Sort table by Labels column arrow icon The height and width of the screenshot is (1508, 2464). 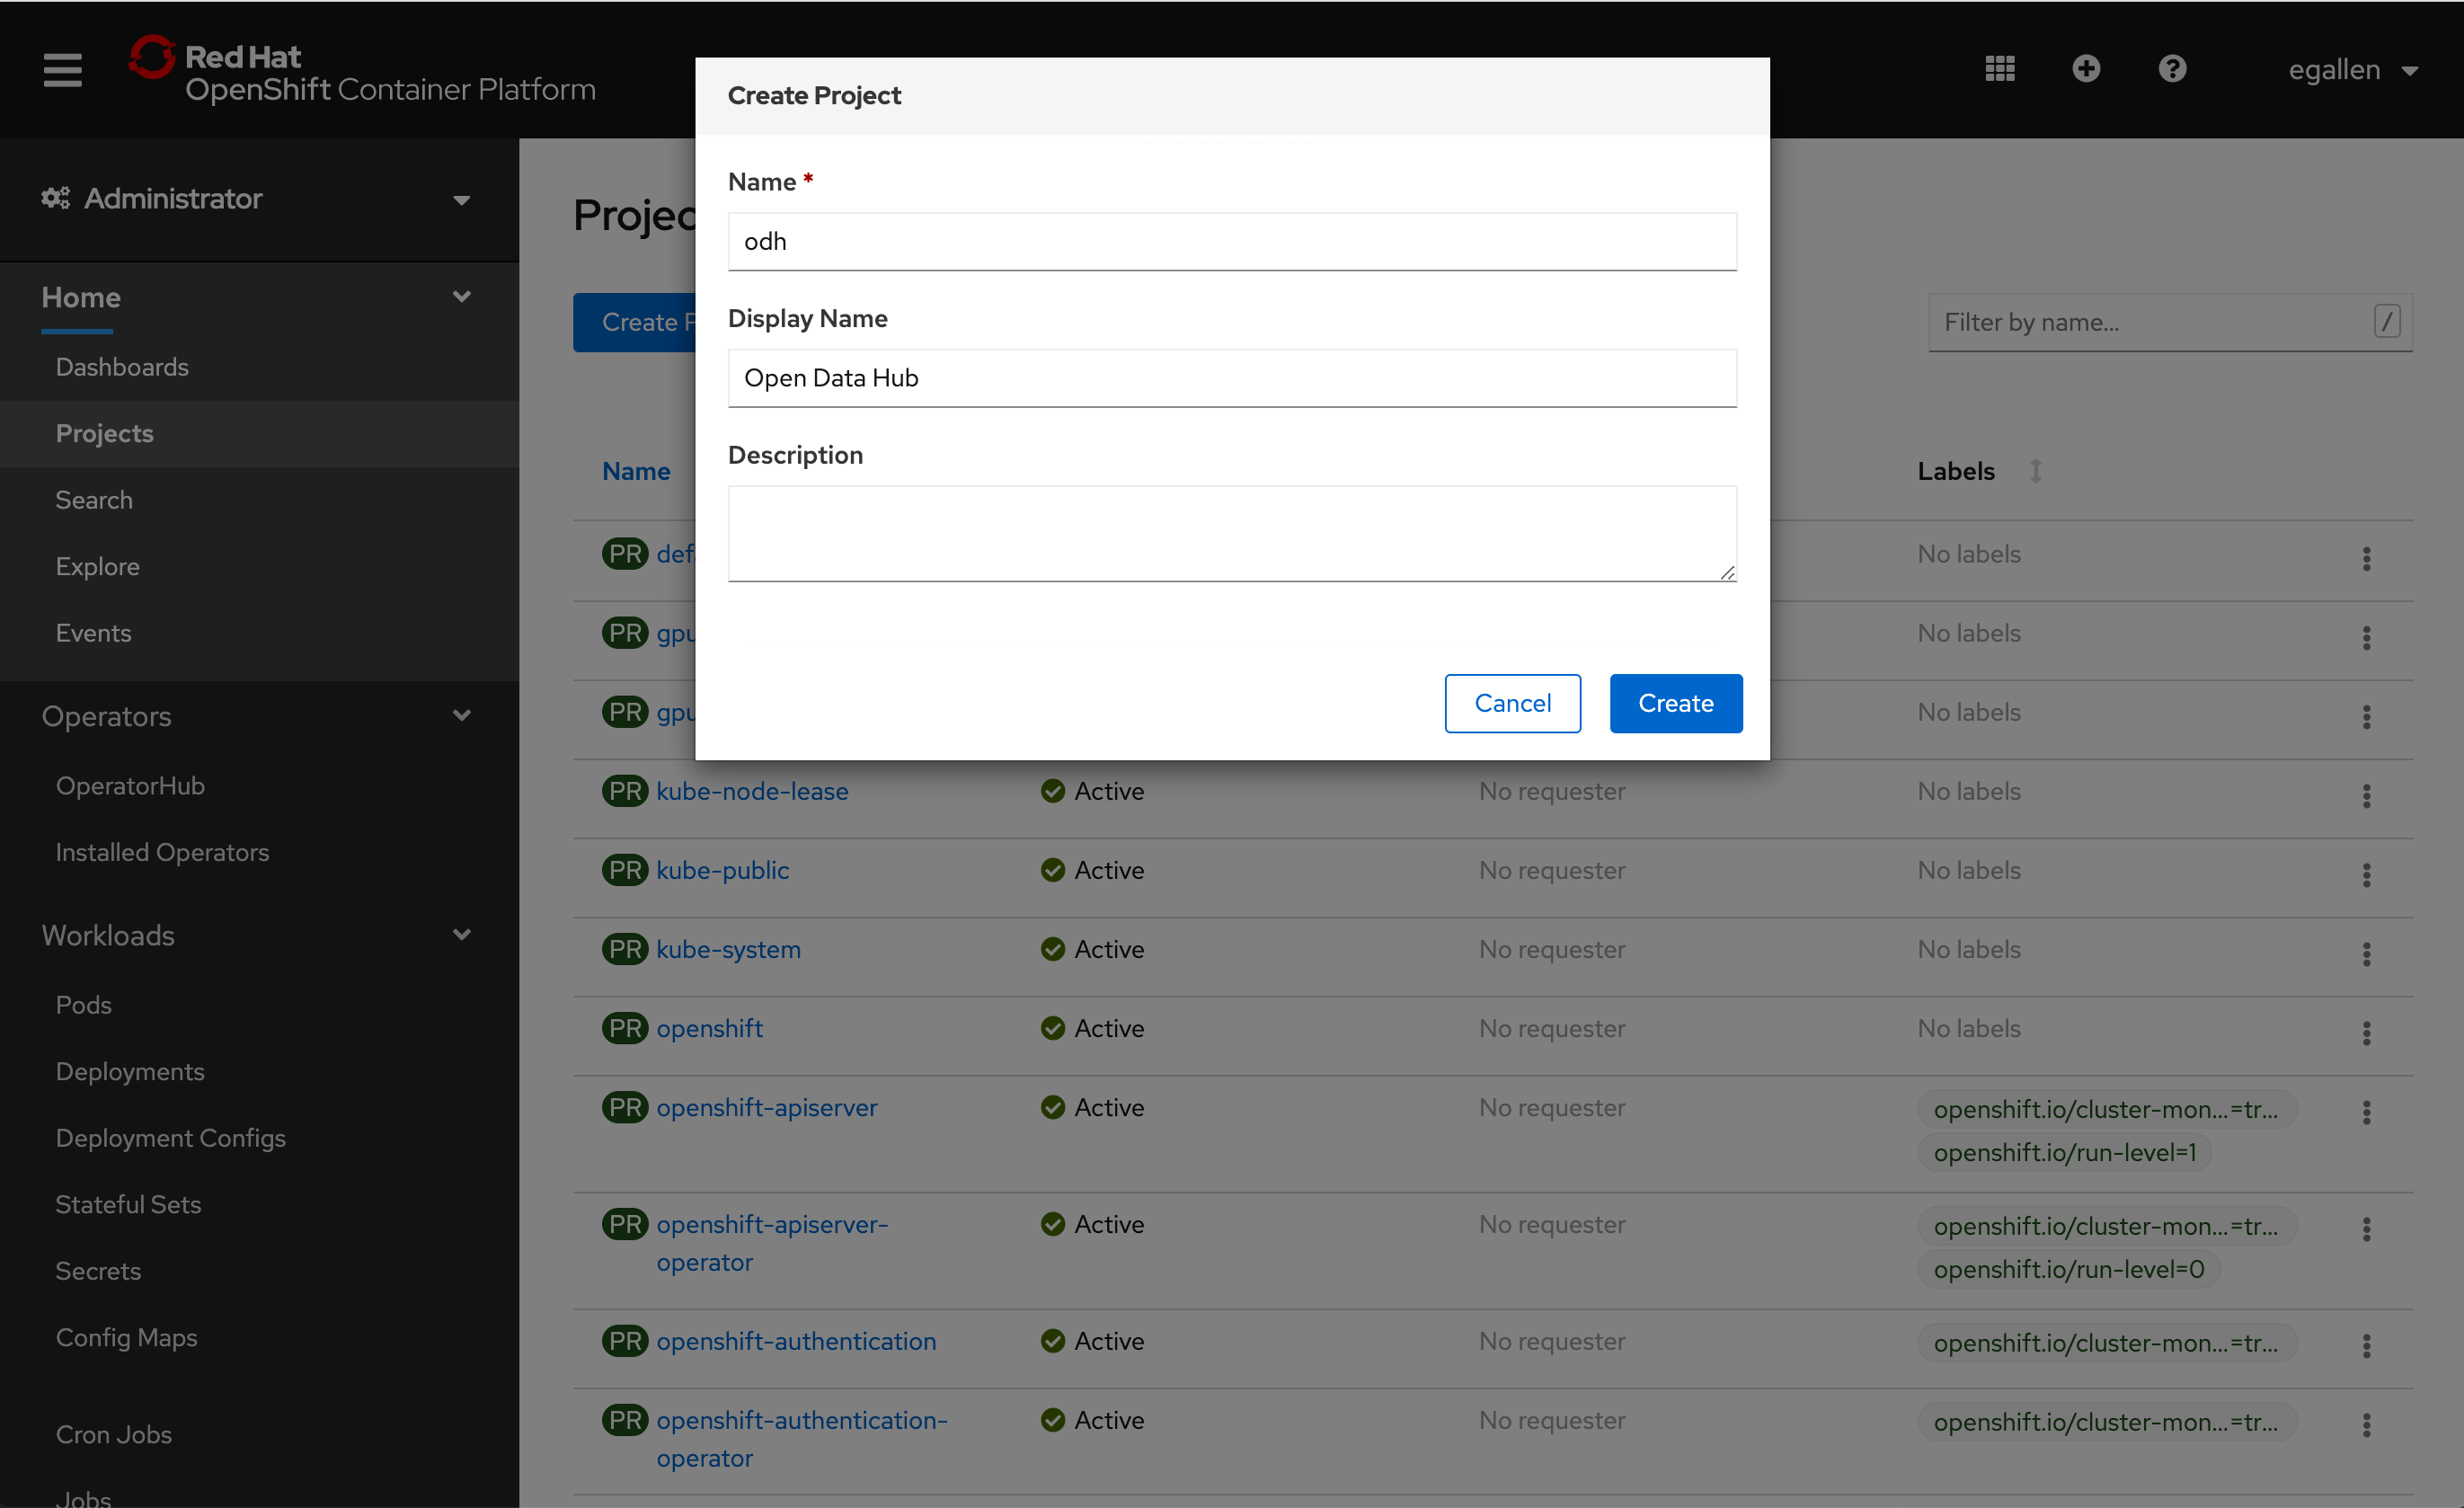pyautogui.click(x=2036, y=471)
